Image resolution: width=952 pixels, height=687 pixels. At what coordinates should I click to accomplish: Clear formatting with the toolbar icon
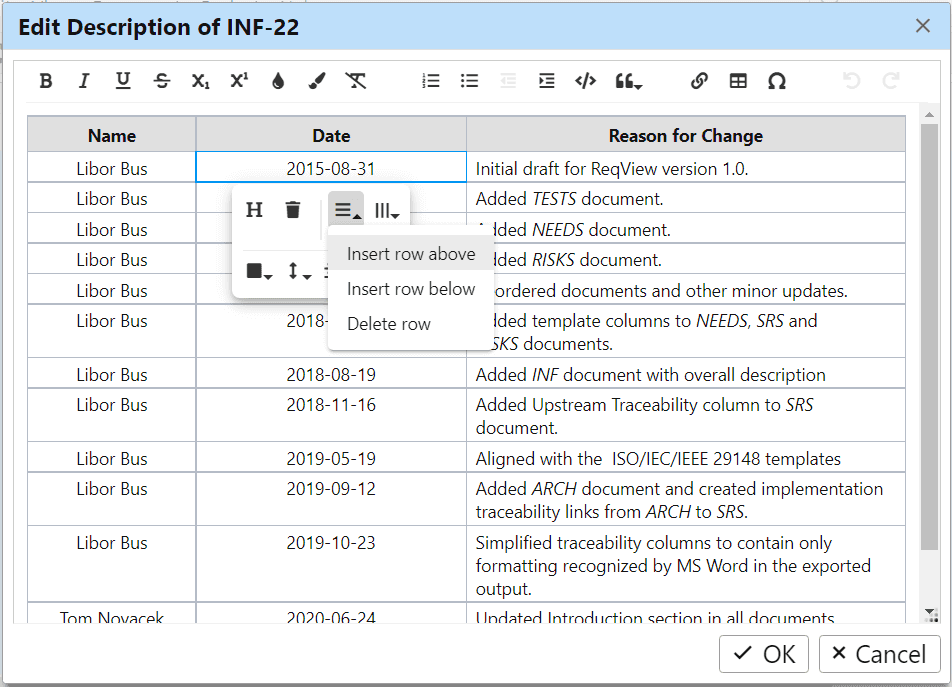click(x=356, y=81)
